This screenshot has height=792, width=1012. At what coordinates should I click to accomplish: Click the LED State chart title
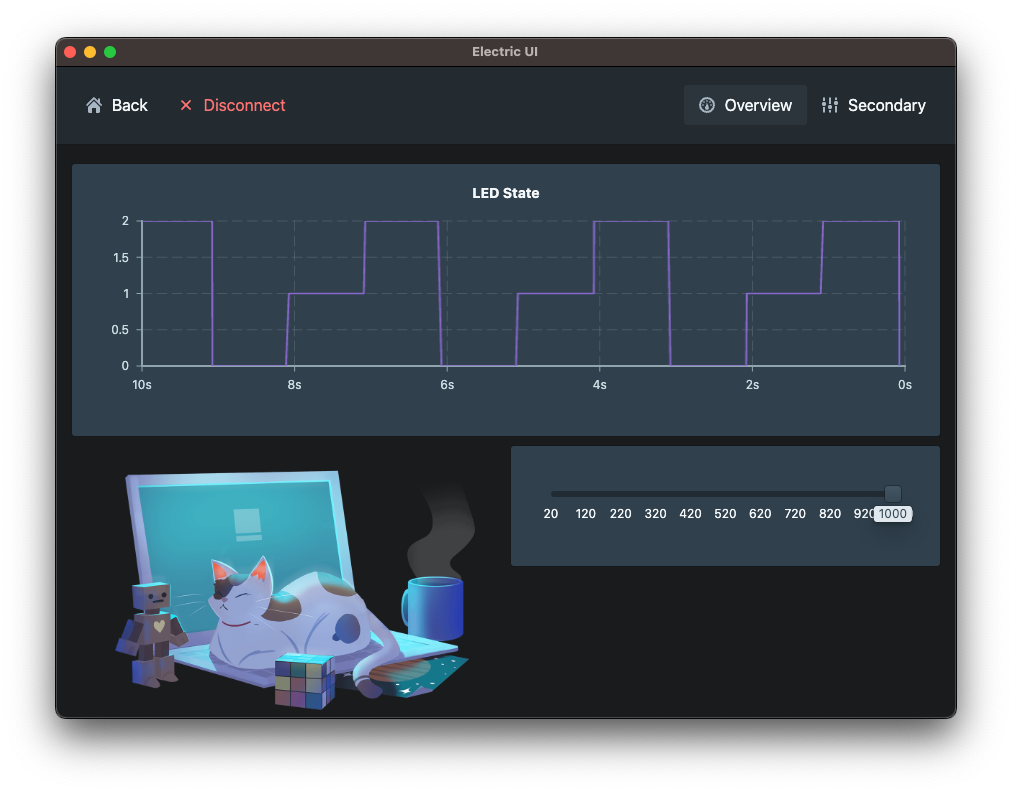click(505, 193)
